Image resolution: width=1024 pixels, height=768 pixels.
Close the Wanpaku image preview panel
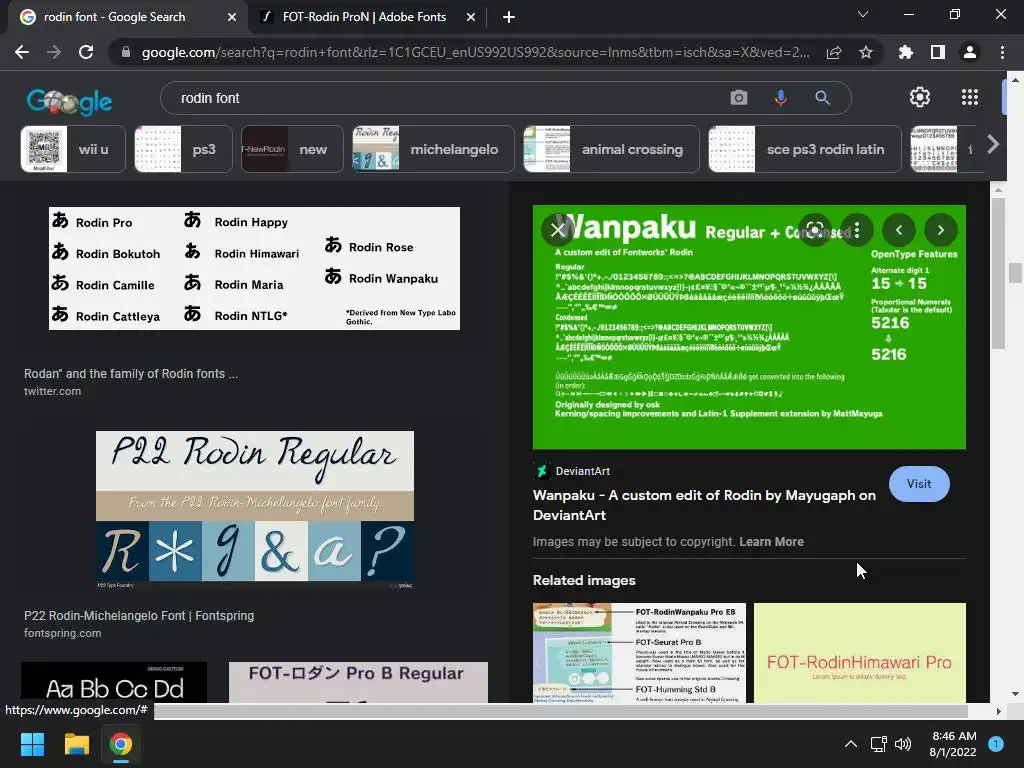click(x=558, y=230)
